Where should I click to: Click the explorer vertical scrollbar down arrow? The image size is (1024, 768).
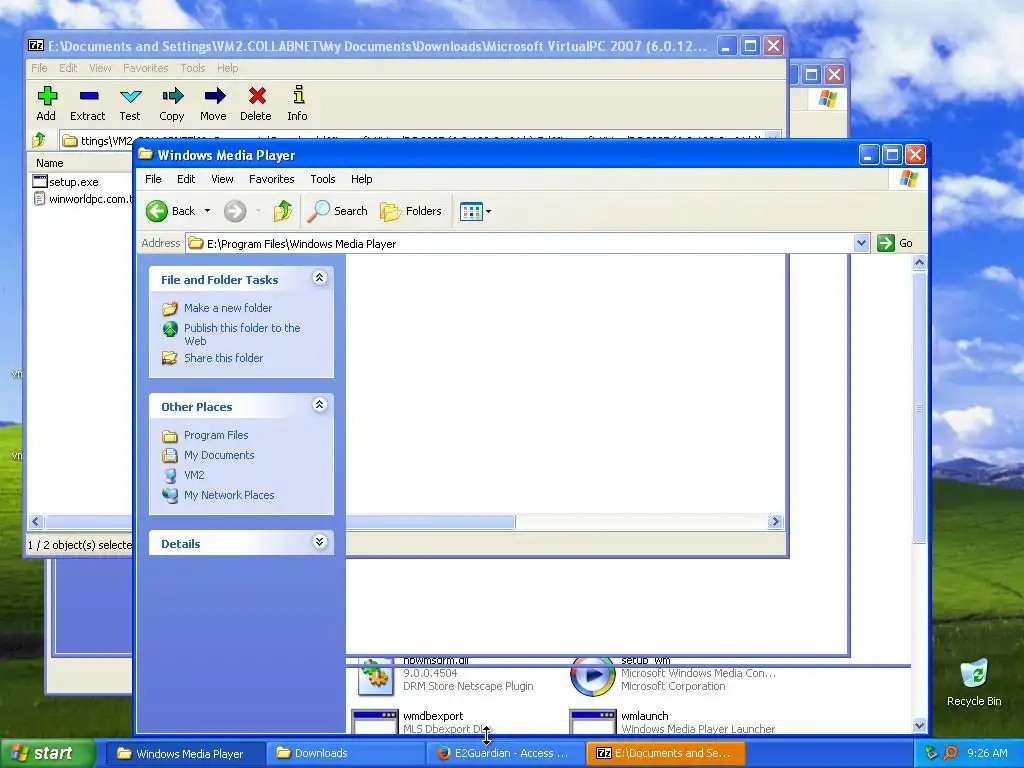pyautogui.click(x=919, y=725)
